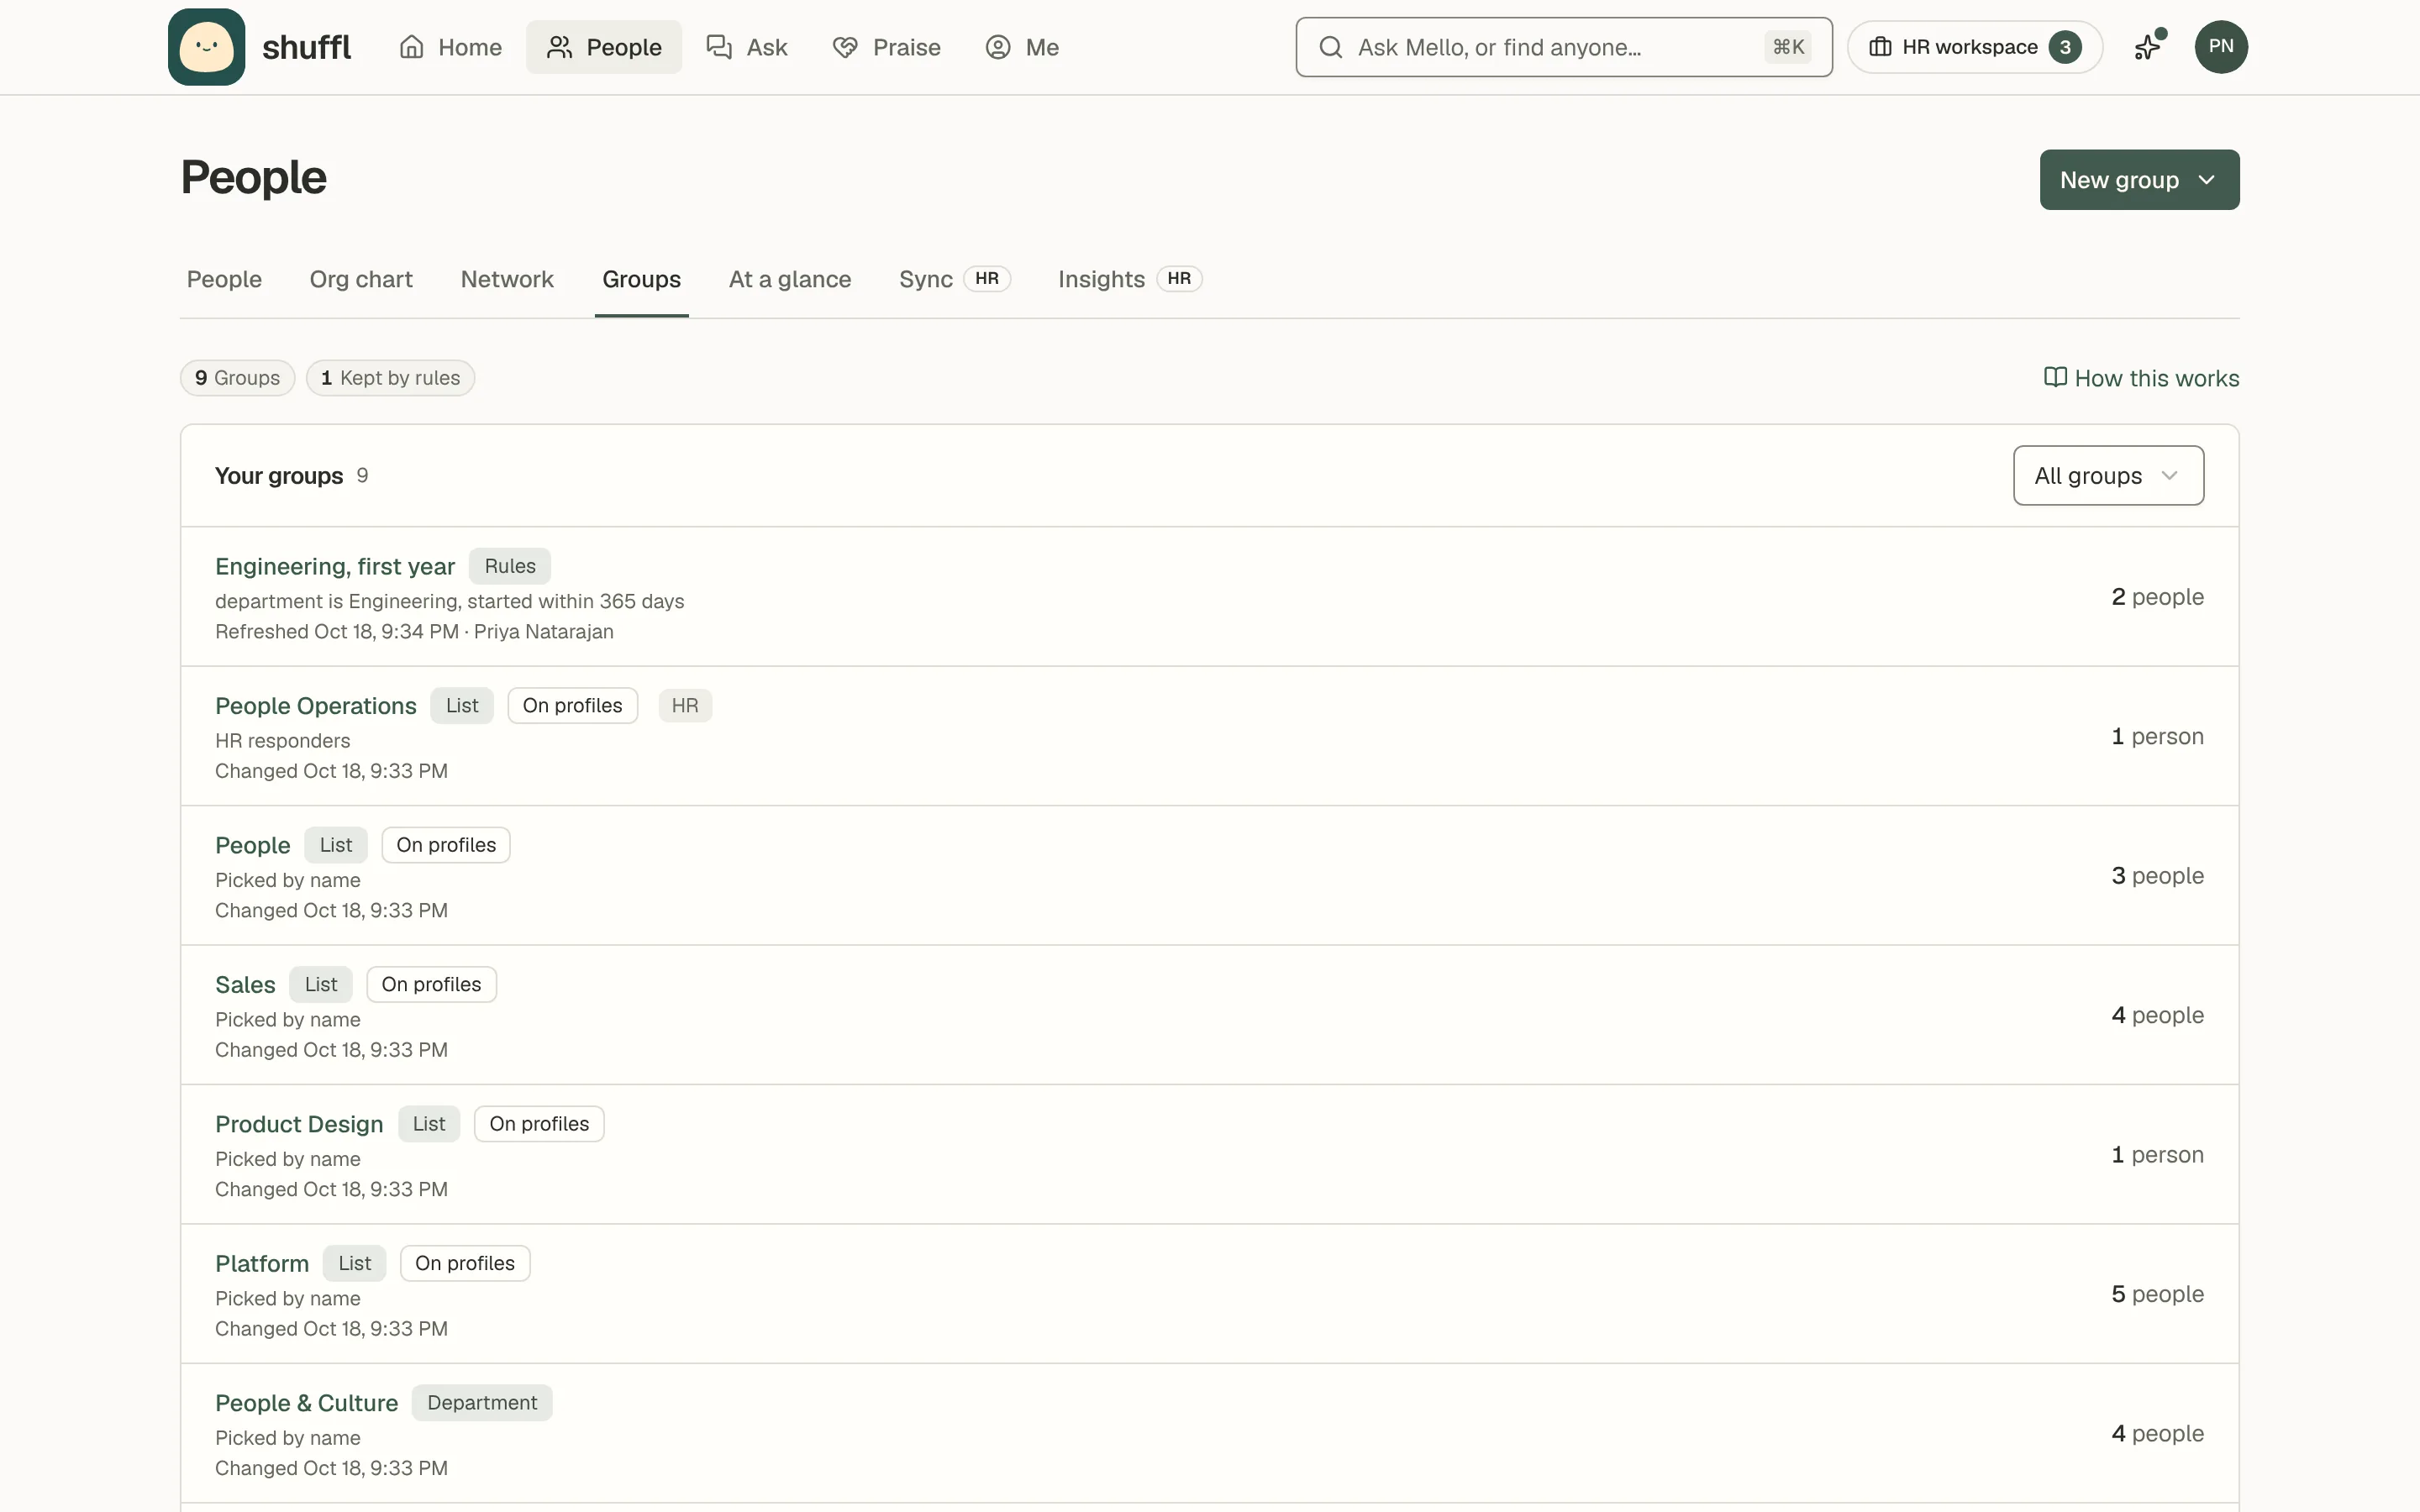Viewport: 2420px width, 1512px height.
Task: Click the search magnifier icon
Action: pyautogui.click(x=1330, y=47)
